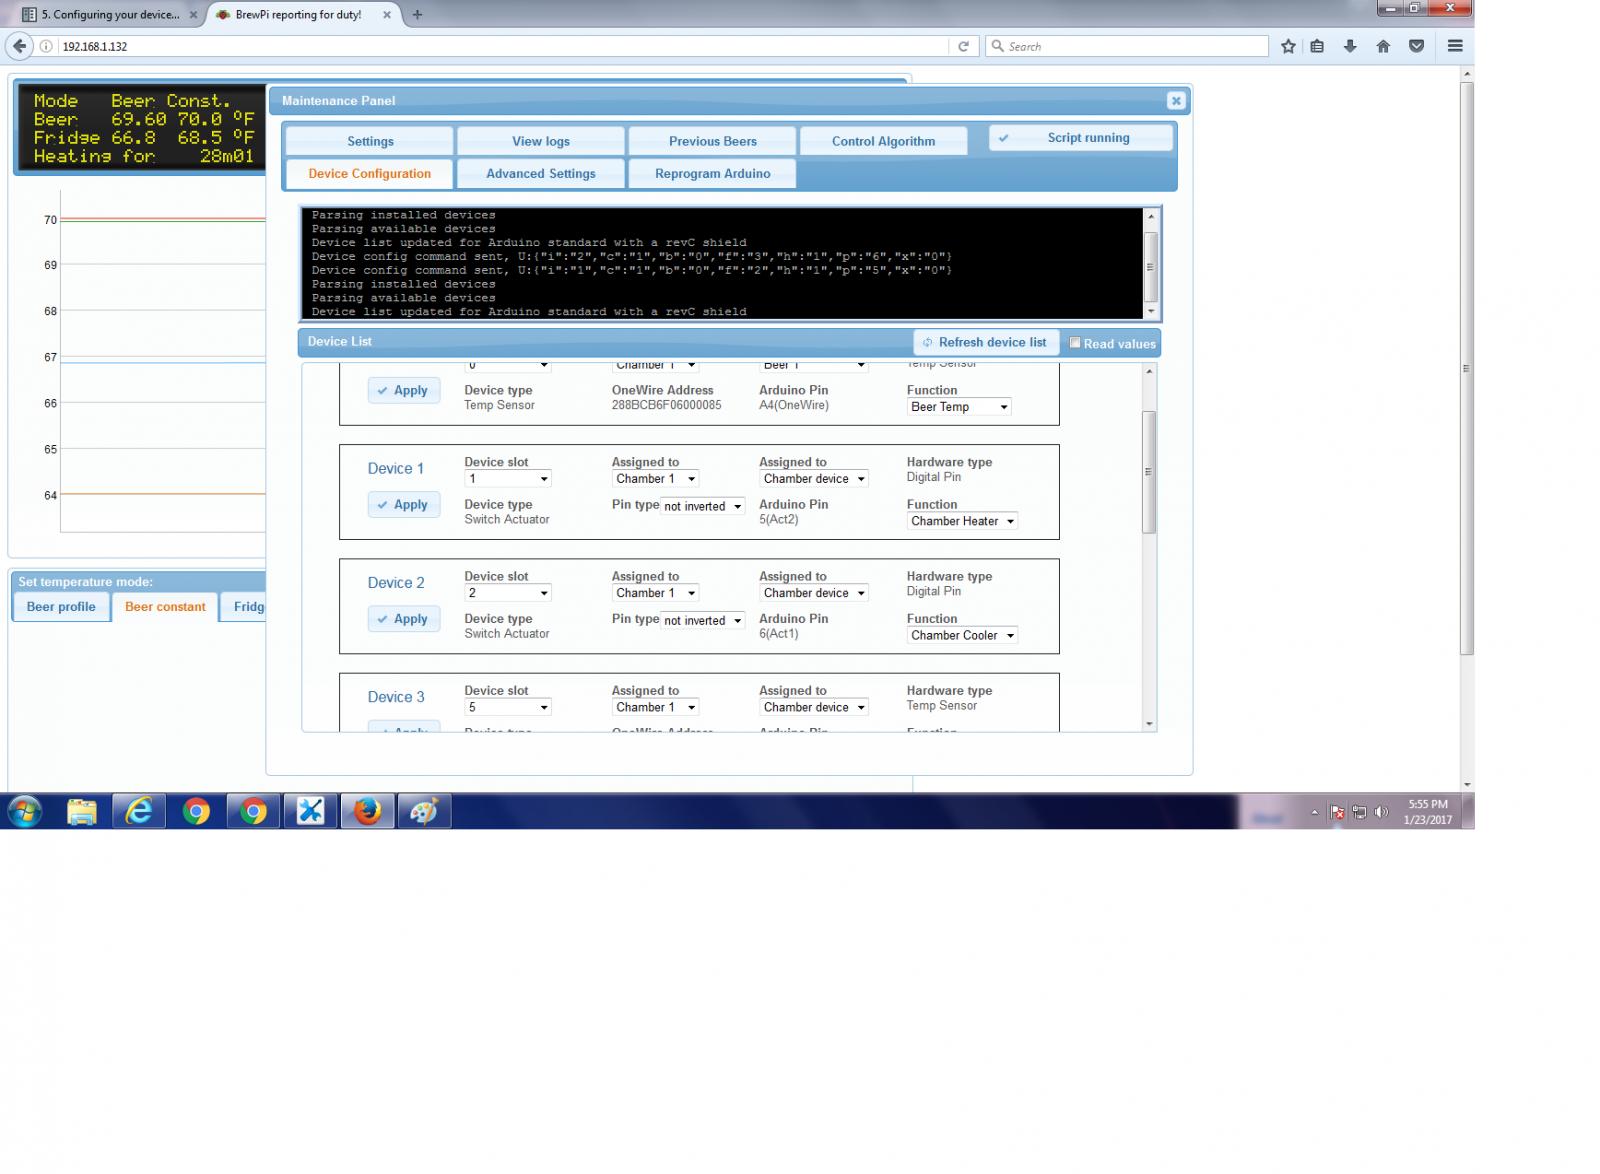
Task: Open Device 2 Chamber 1 dropdown
Action: [655, 593]
